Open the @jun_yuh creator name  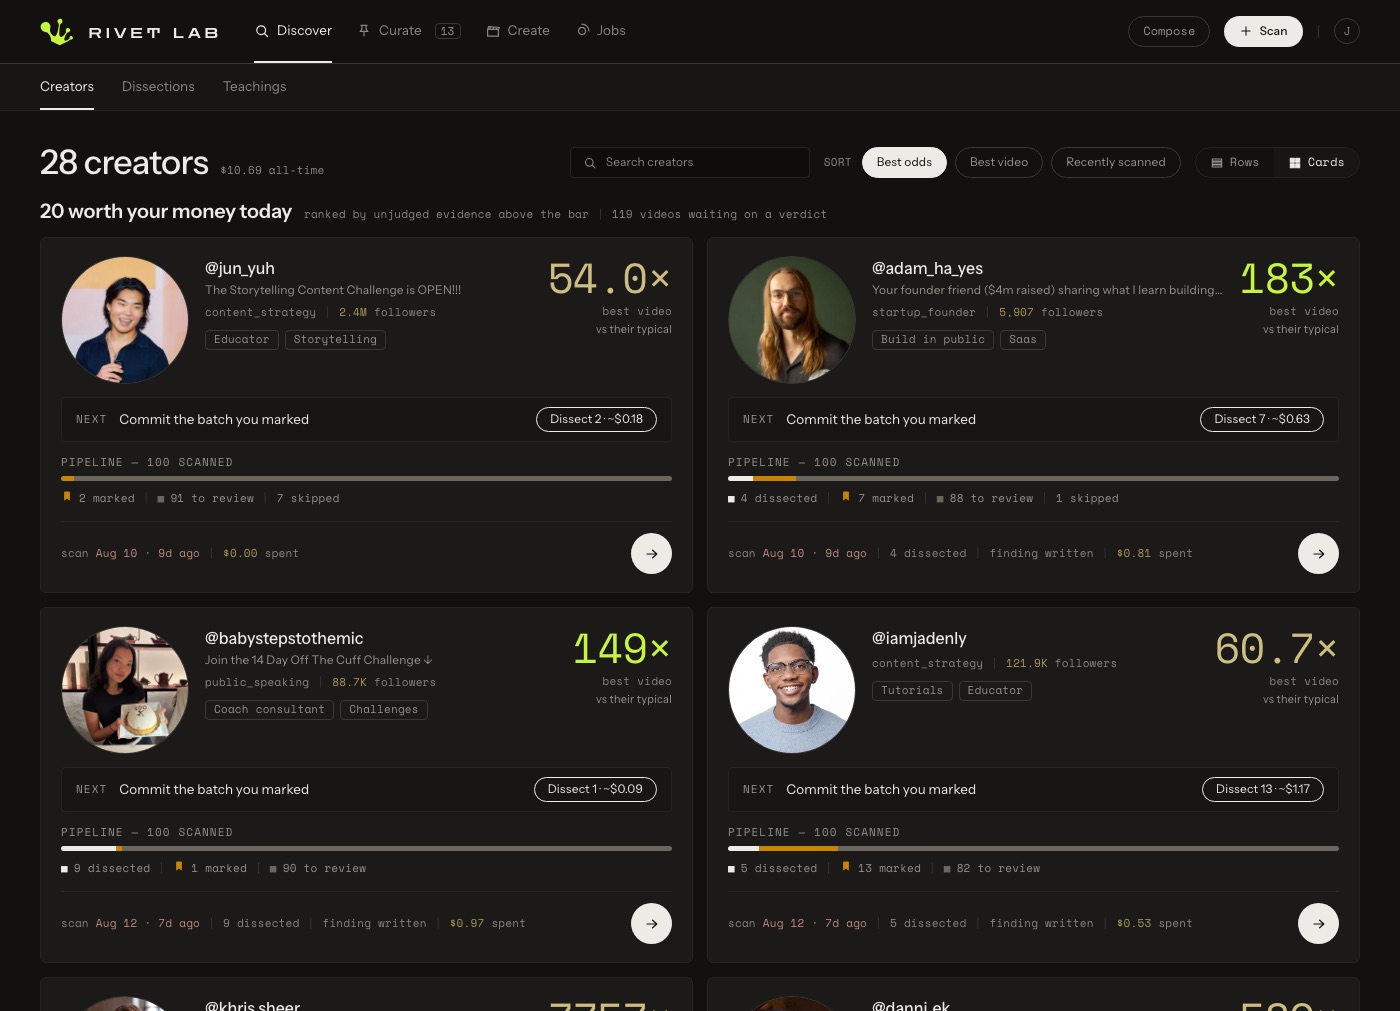coord(240,268)
